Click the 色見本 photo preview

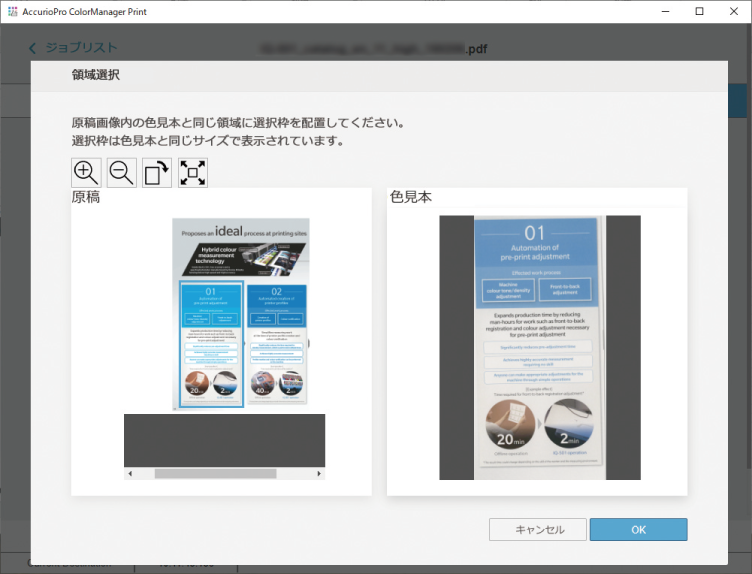tap(539, 347)
